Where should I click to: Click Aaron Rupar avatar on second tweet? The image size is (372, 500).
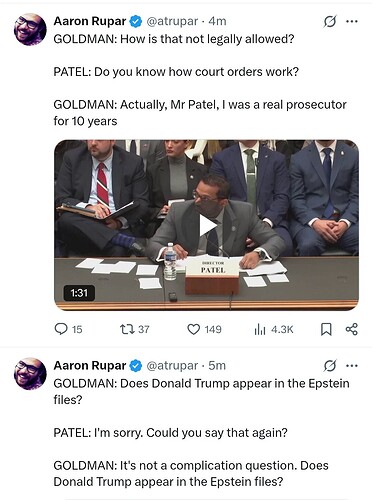[30, 374]
